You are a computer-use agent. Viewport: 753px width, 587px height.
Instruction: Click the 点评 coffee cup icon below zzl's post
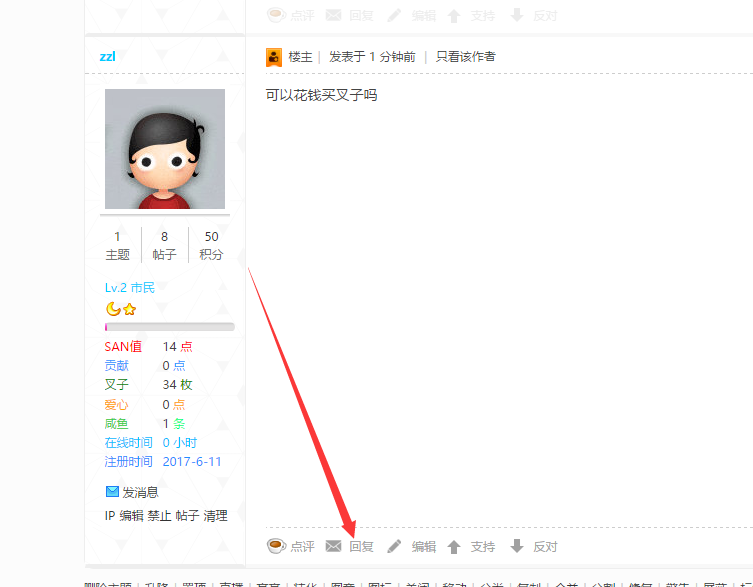[x=276, y=546]
